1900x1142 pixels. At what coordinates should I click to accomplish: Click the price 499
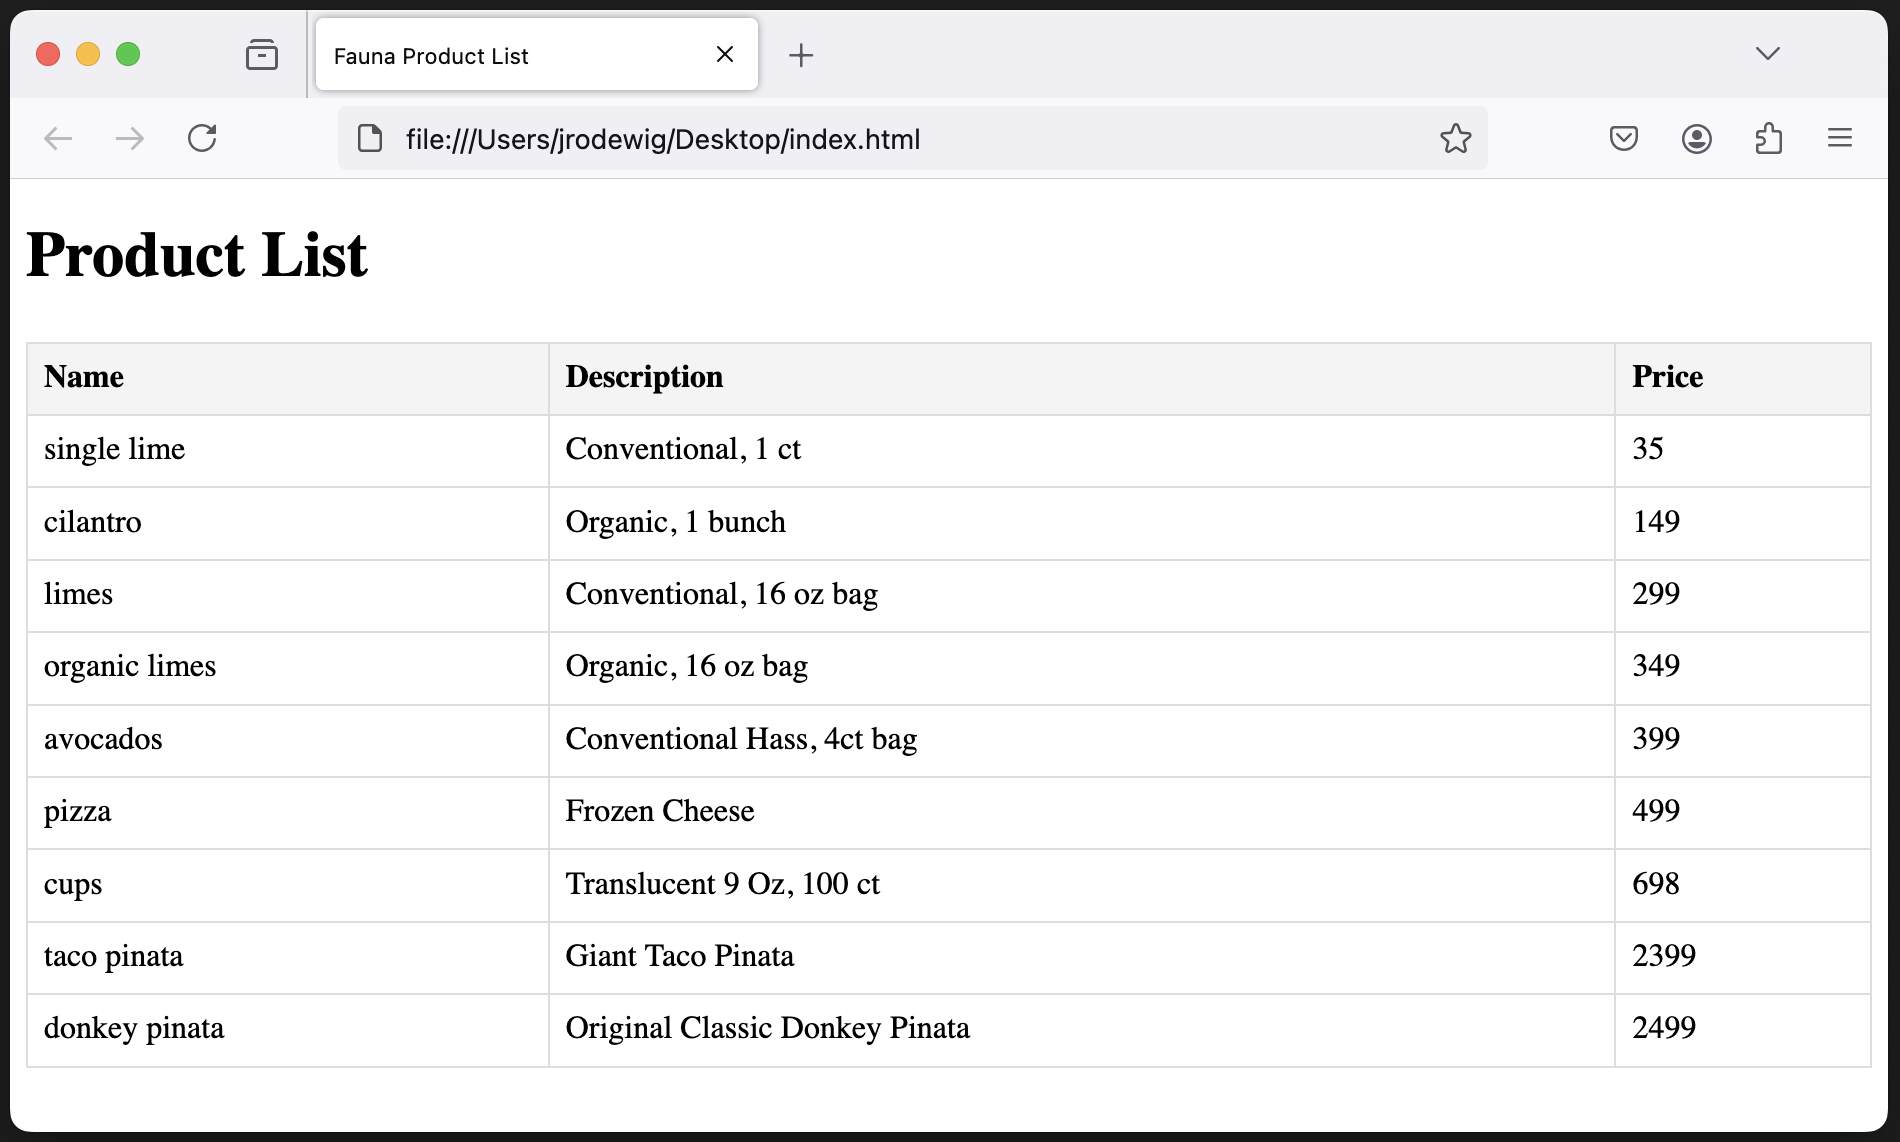click(x=1655, y=811)
